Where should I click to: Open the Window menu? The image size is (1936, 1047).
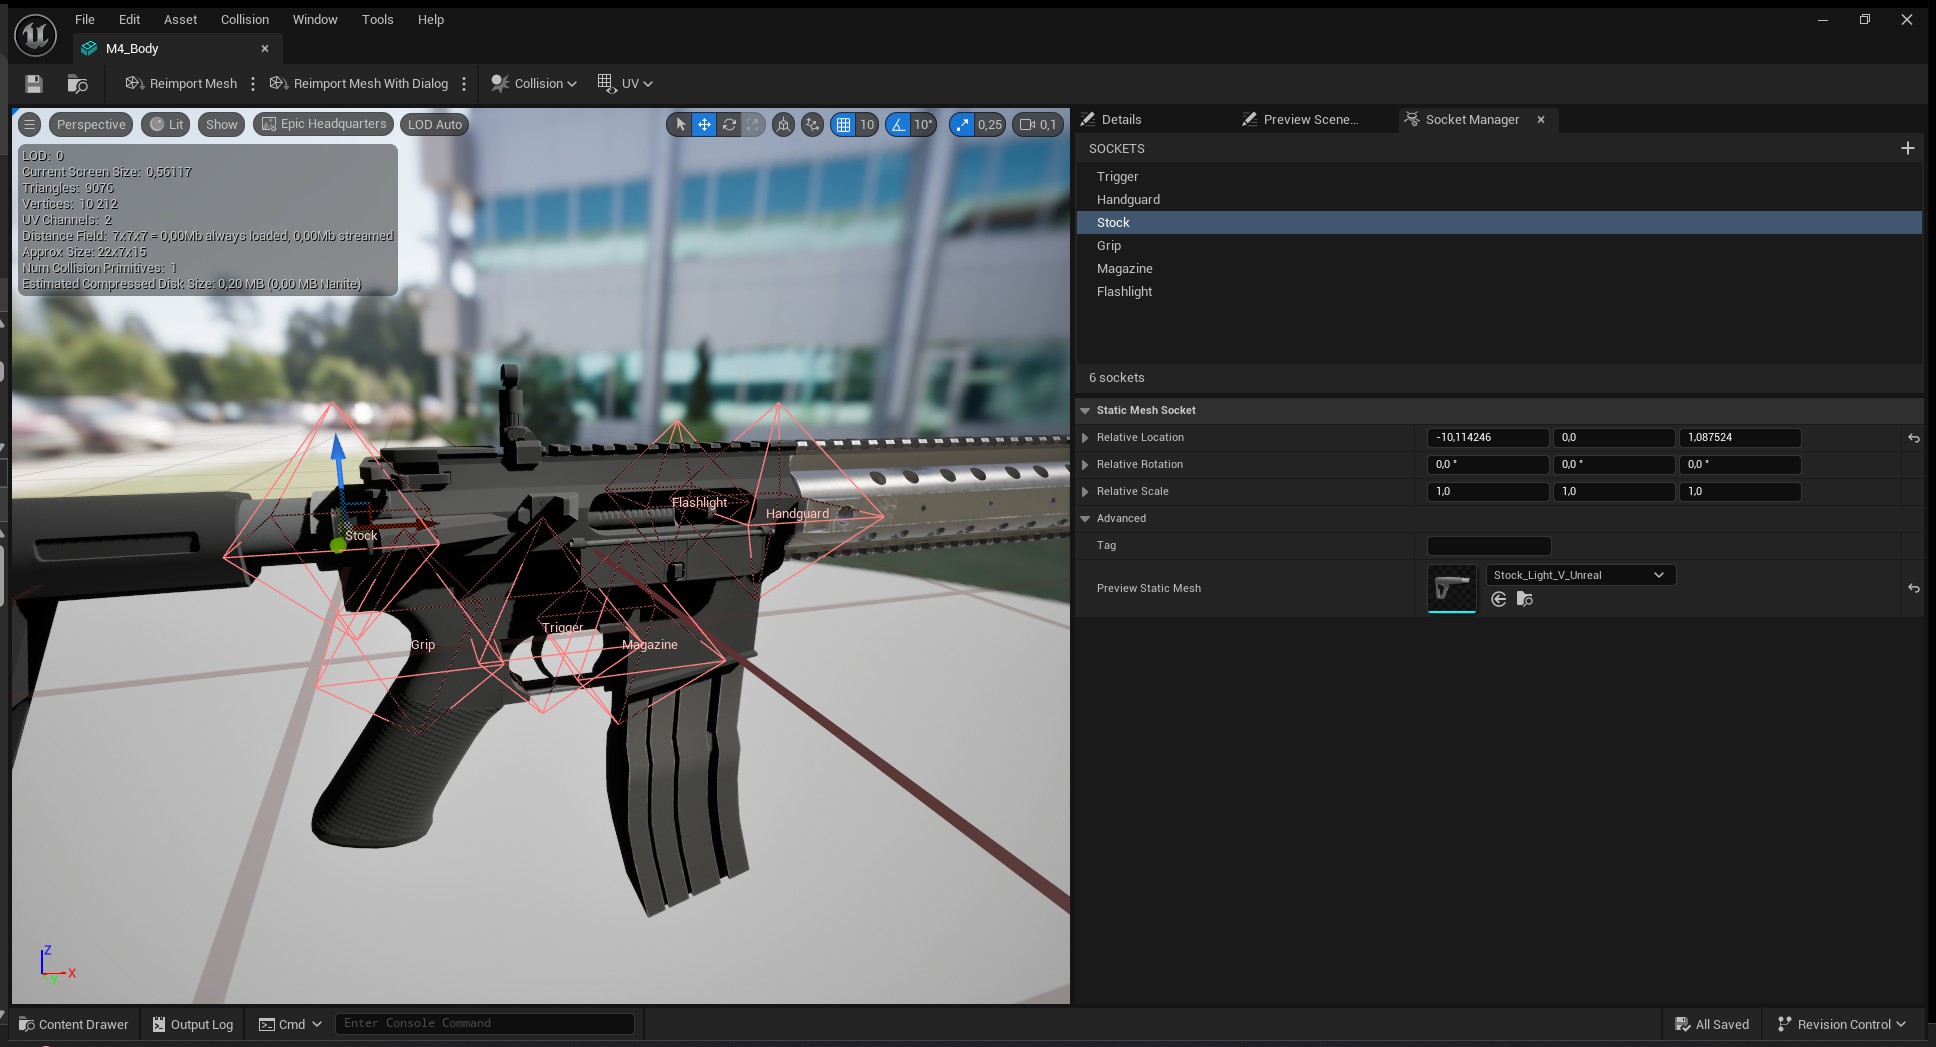(x=315, y=19)
